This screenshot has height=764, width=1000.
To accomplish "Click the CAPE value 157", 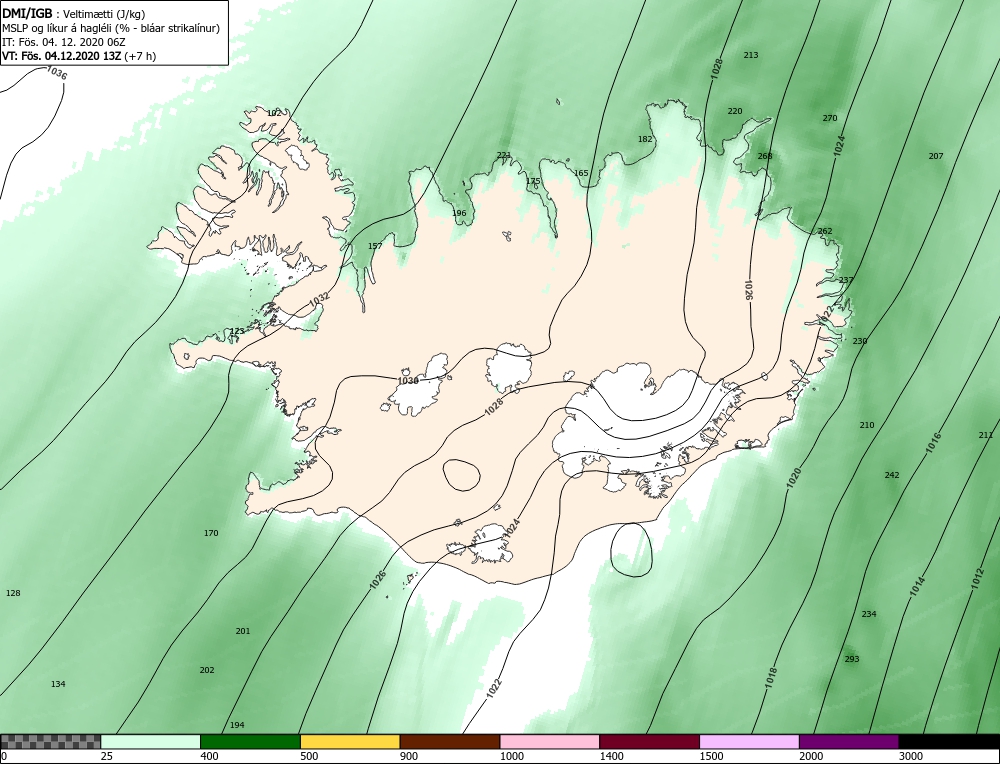I will coord(375,246).
